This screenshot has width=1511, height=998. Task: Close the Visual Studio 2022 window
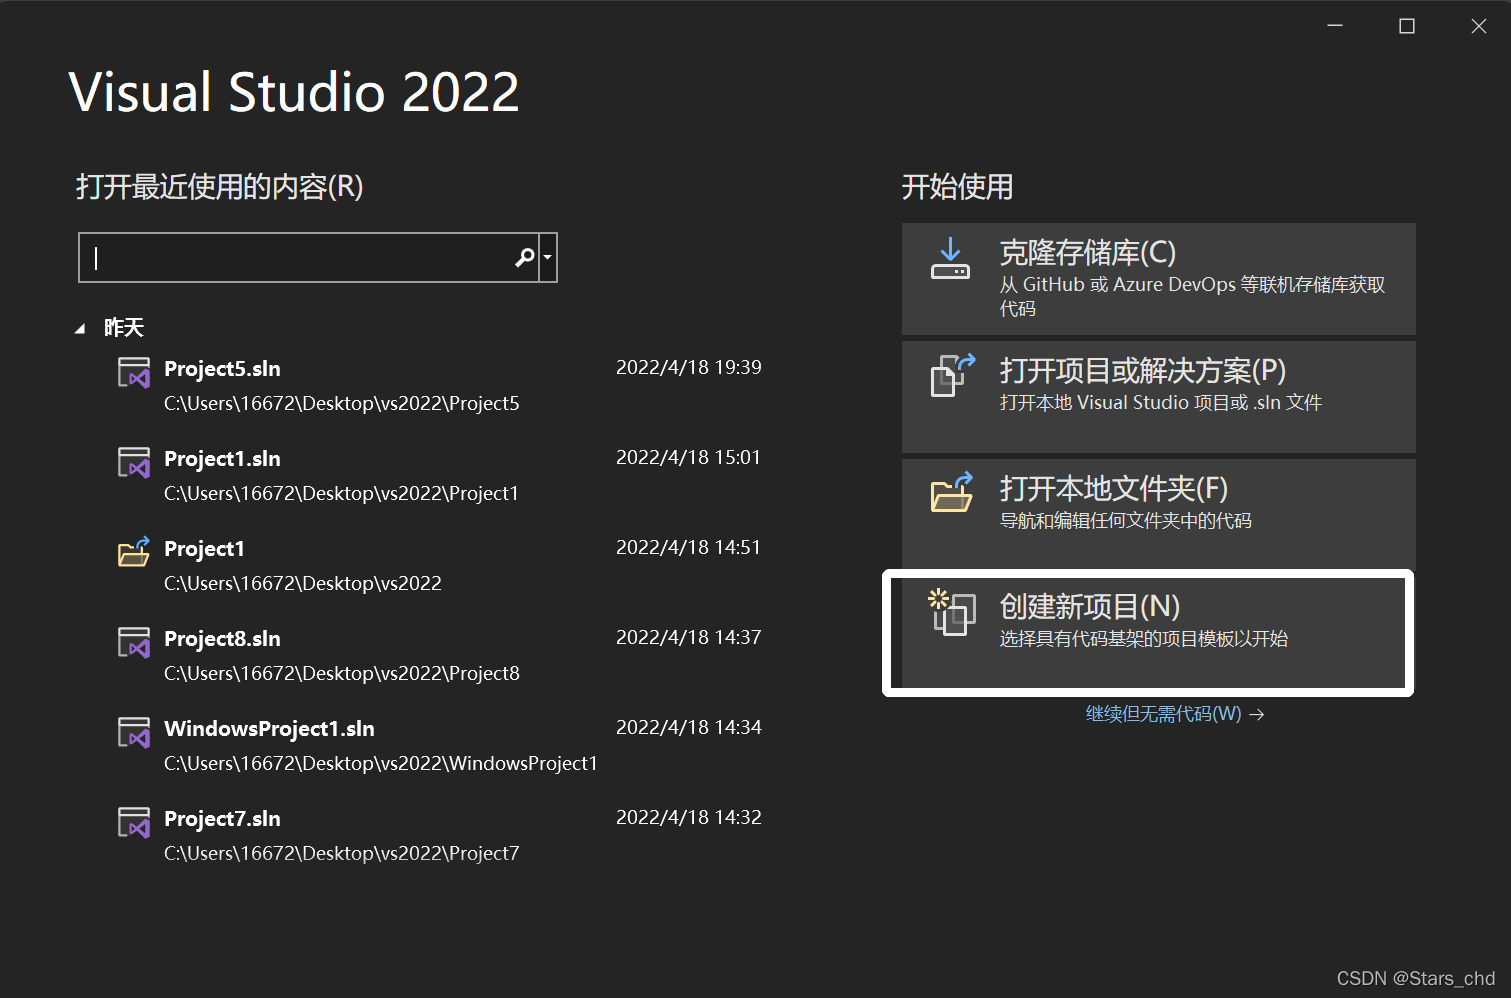[1479, 26]
